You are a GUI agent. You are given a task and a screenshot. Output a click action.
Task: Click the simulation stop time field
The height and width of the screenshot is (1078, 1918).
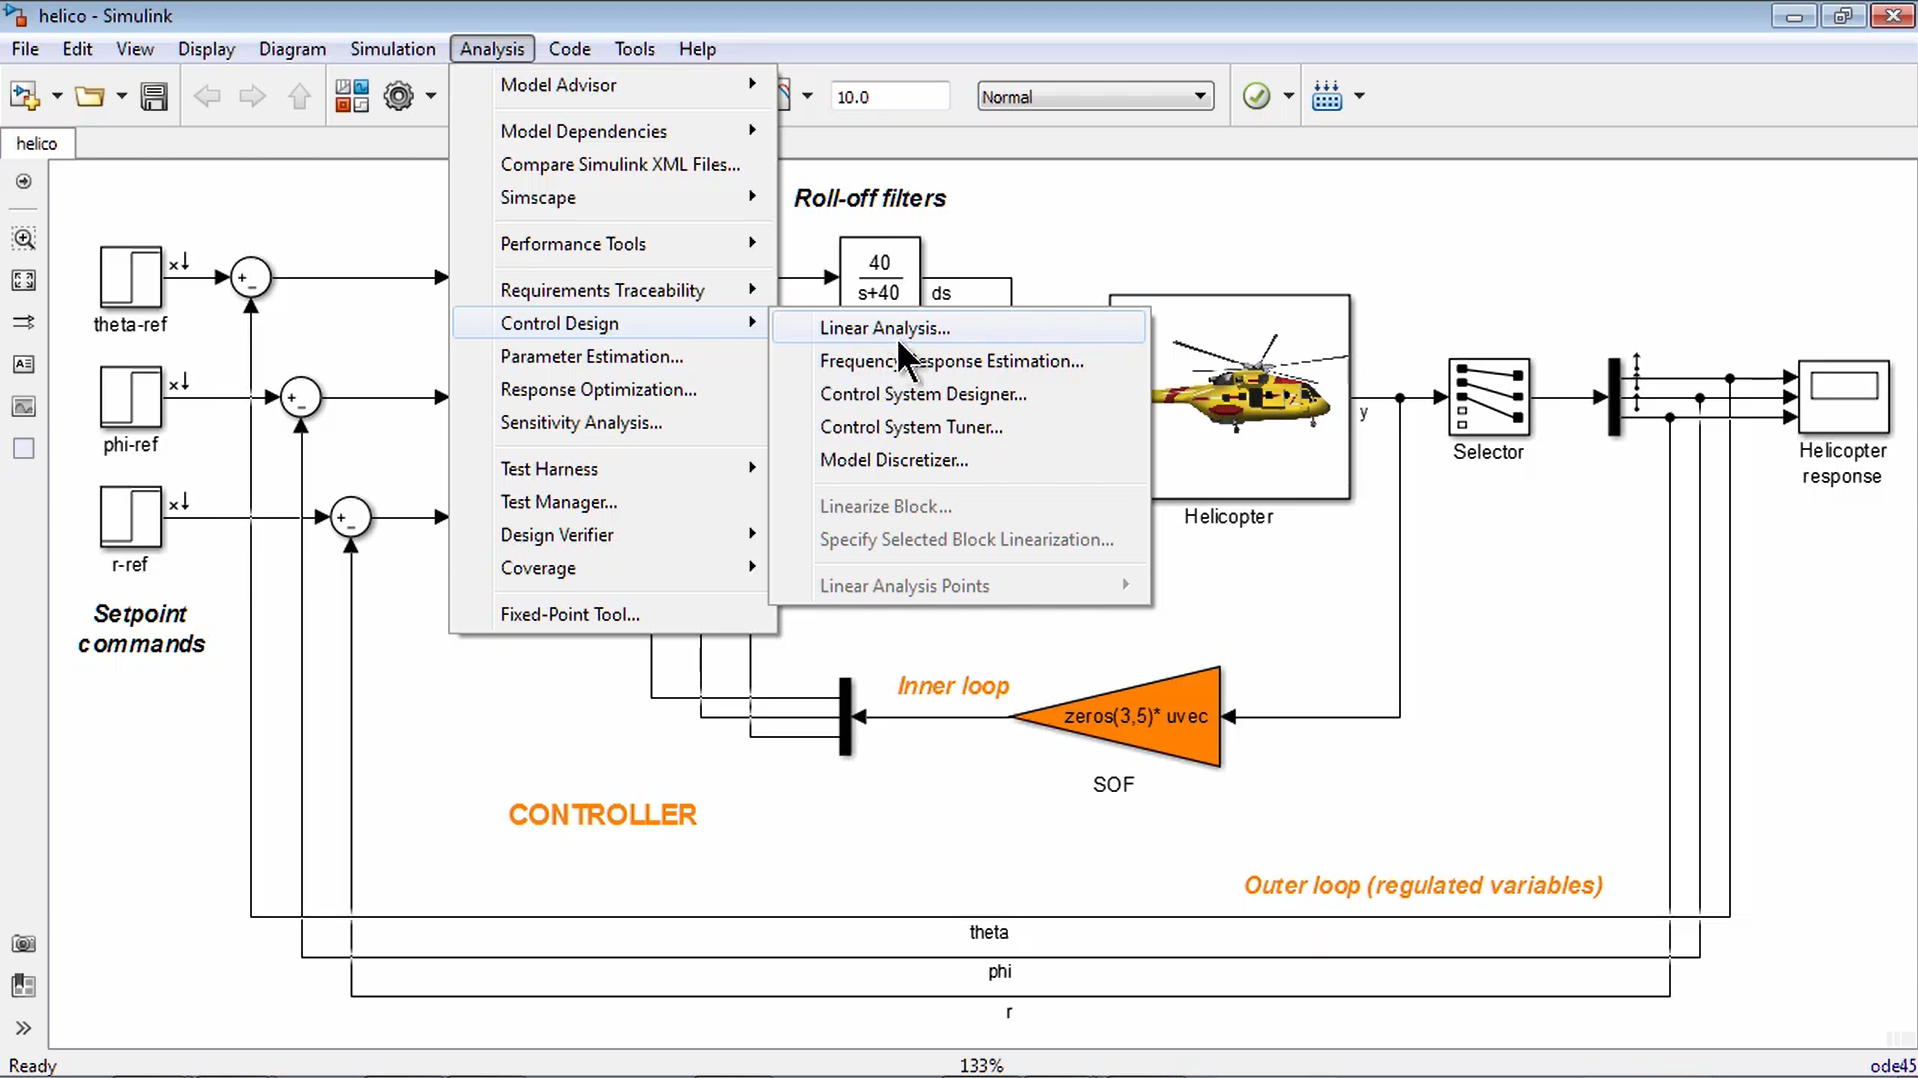(x=889, y=97)
